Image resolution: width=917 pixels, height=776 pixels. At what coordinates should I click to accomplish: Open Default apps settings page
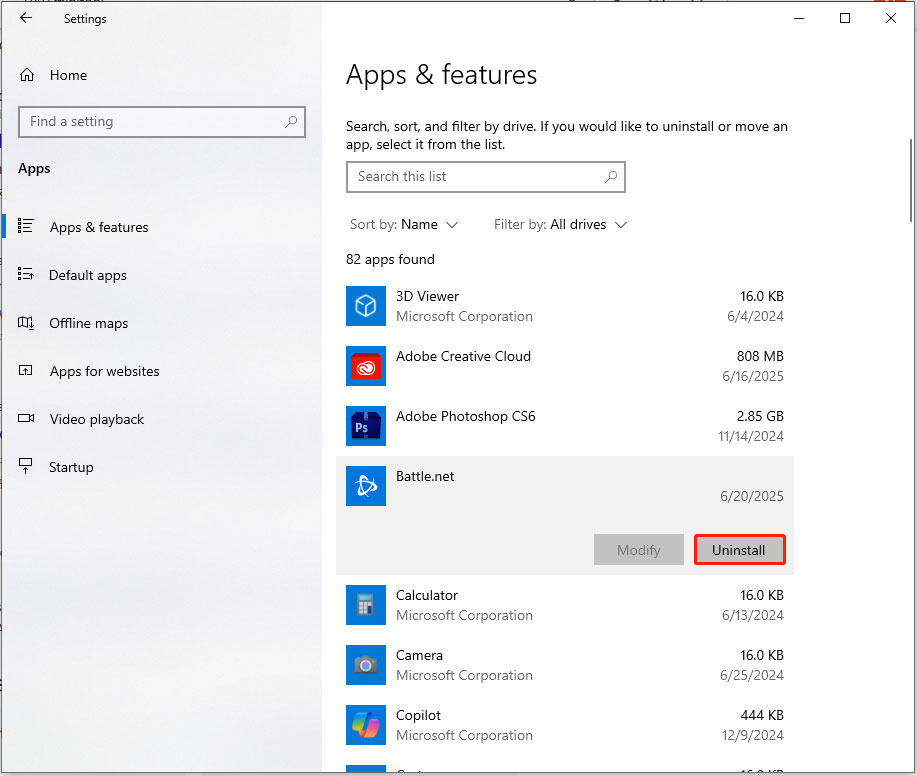[x=88, y=275]
